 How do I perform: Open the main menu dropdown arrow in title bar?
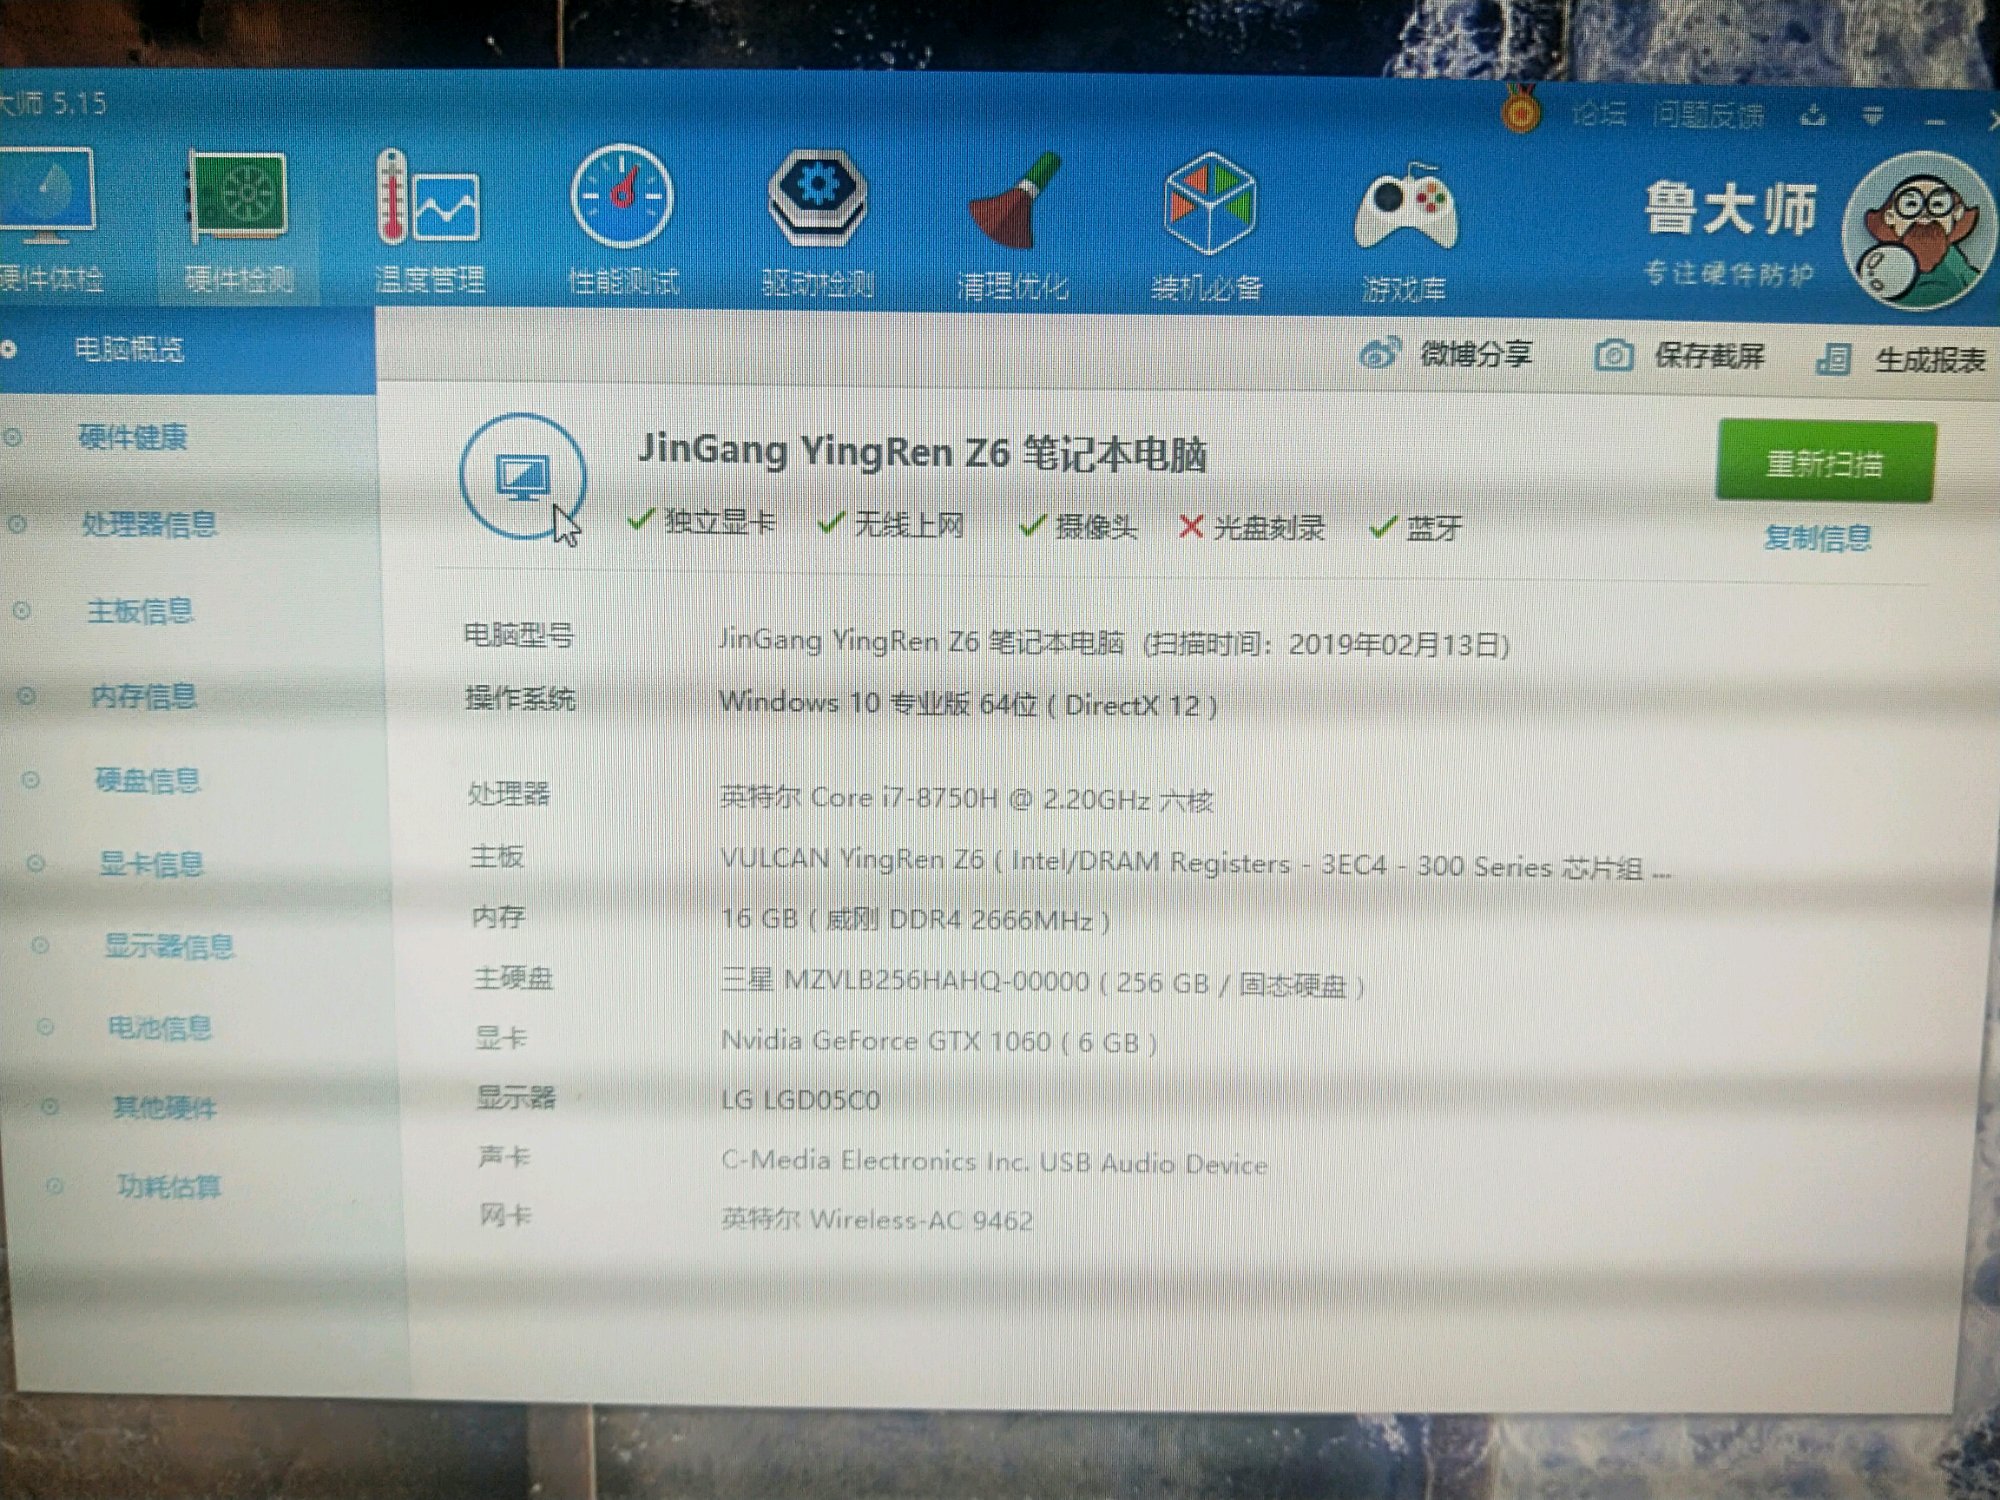click(1873, 118)
